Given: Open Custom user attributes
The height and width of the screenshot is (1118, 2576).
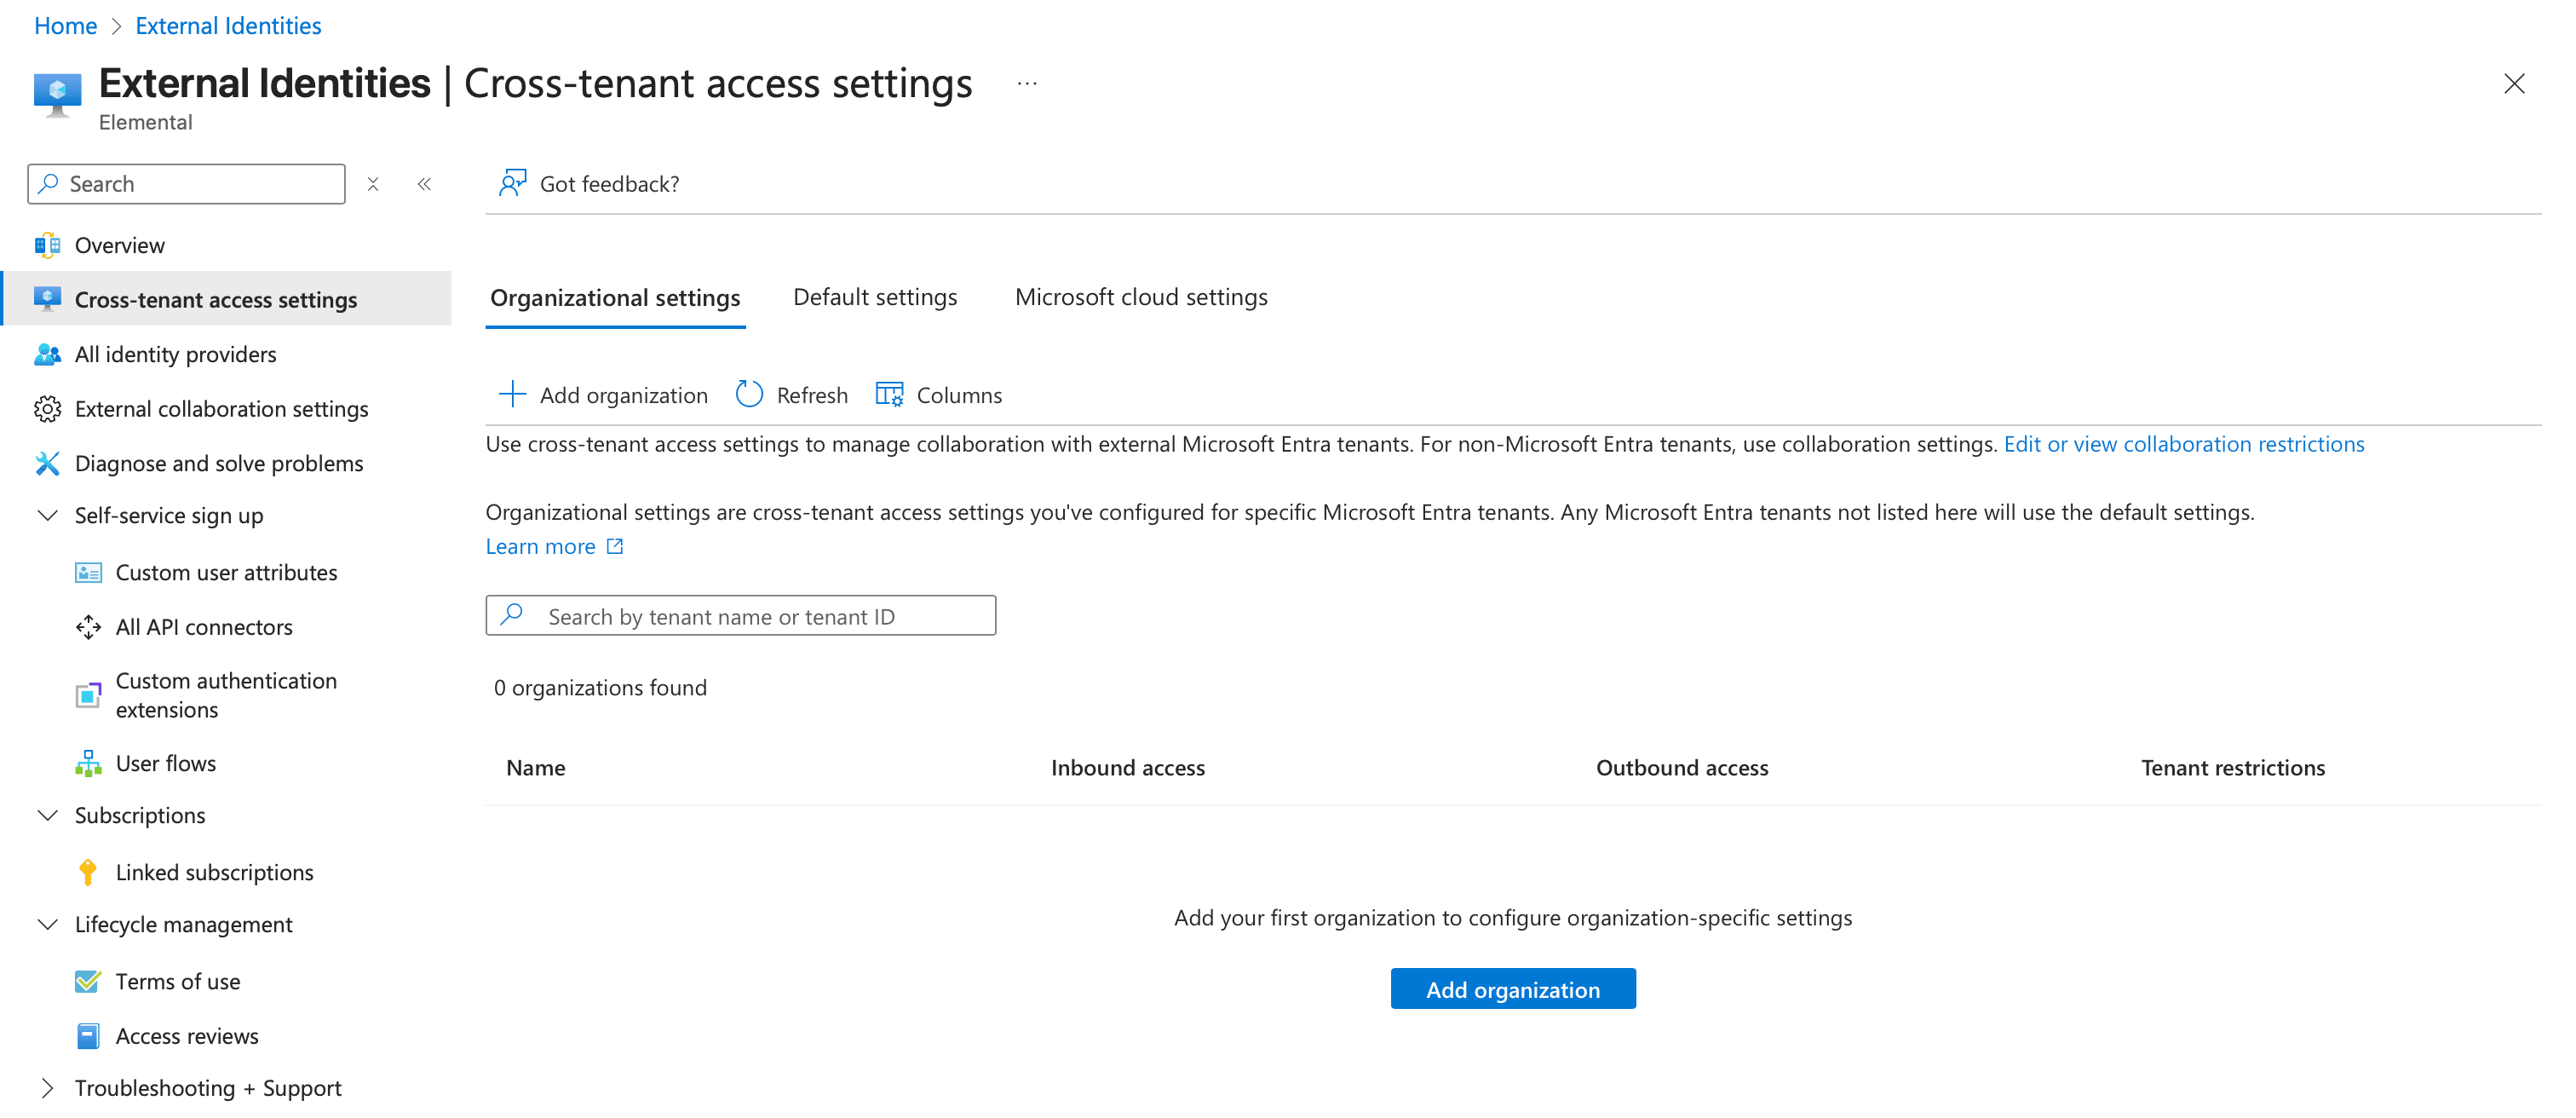Looking at the screenshot, I should coord(226,572).
